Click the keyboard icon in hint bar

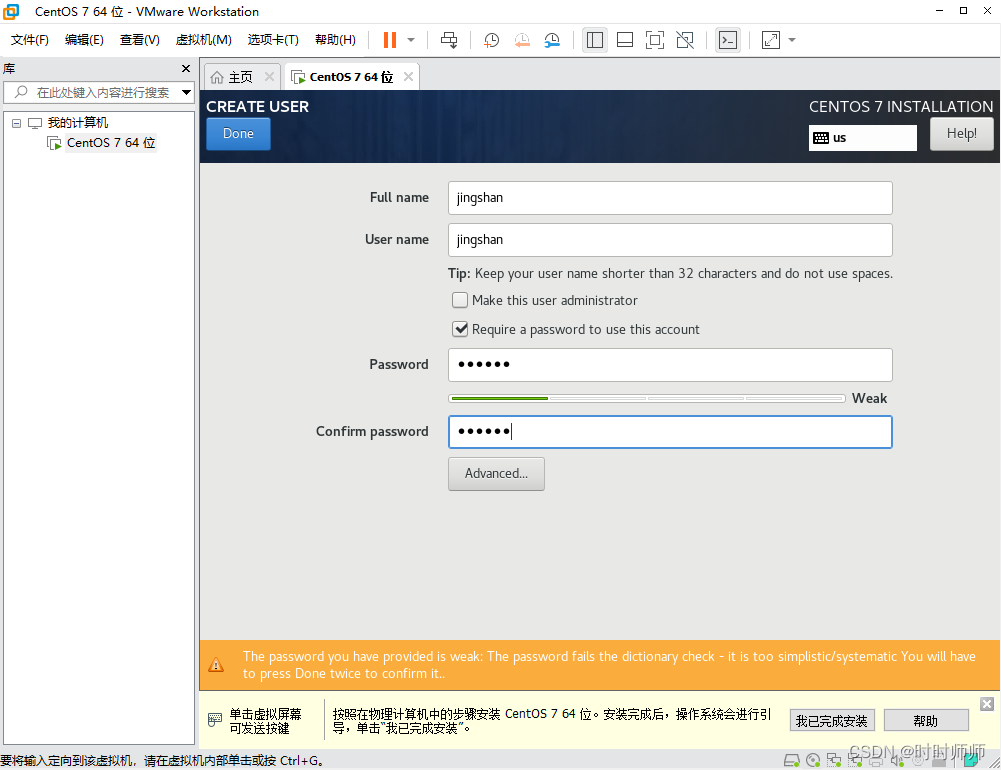[x=215, y=720]
